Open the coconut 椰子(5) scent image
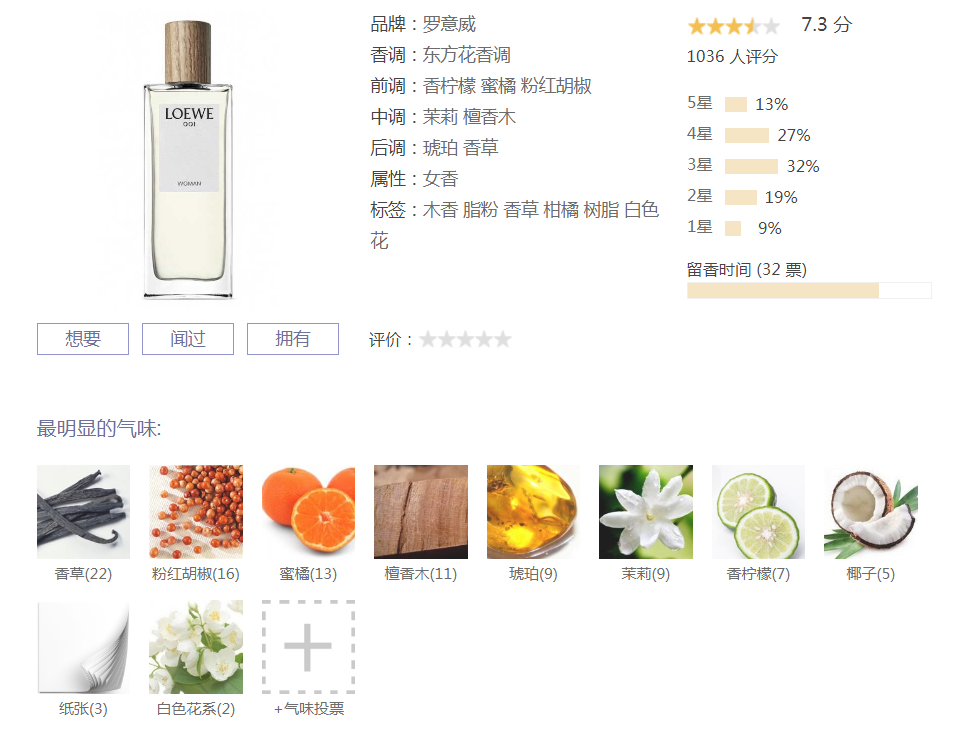This screenshot has height=736, width=954. tap(871, 512)
